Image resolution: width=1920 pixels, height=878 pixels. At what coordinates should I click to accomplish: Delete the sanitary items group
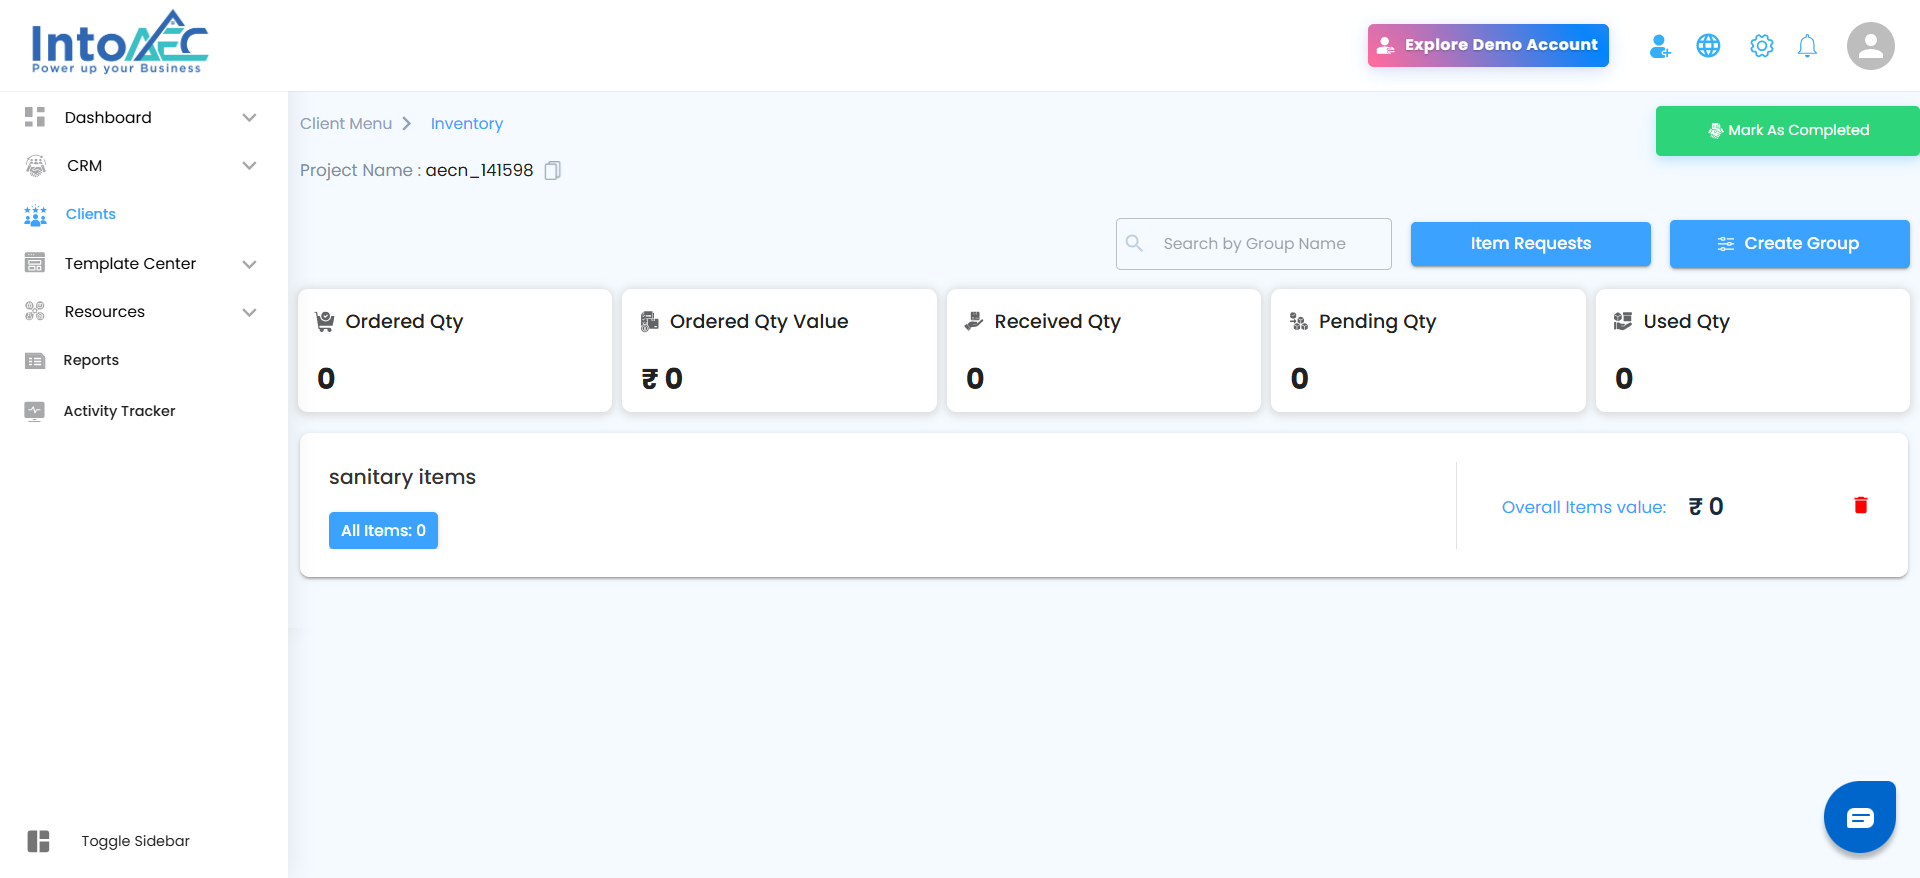click(x=1860, y=506)
